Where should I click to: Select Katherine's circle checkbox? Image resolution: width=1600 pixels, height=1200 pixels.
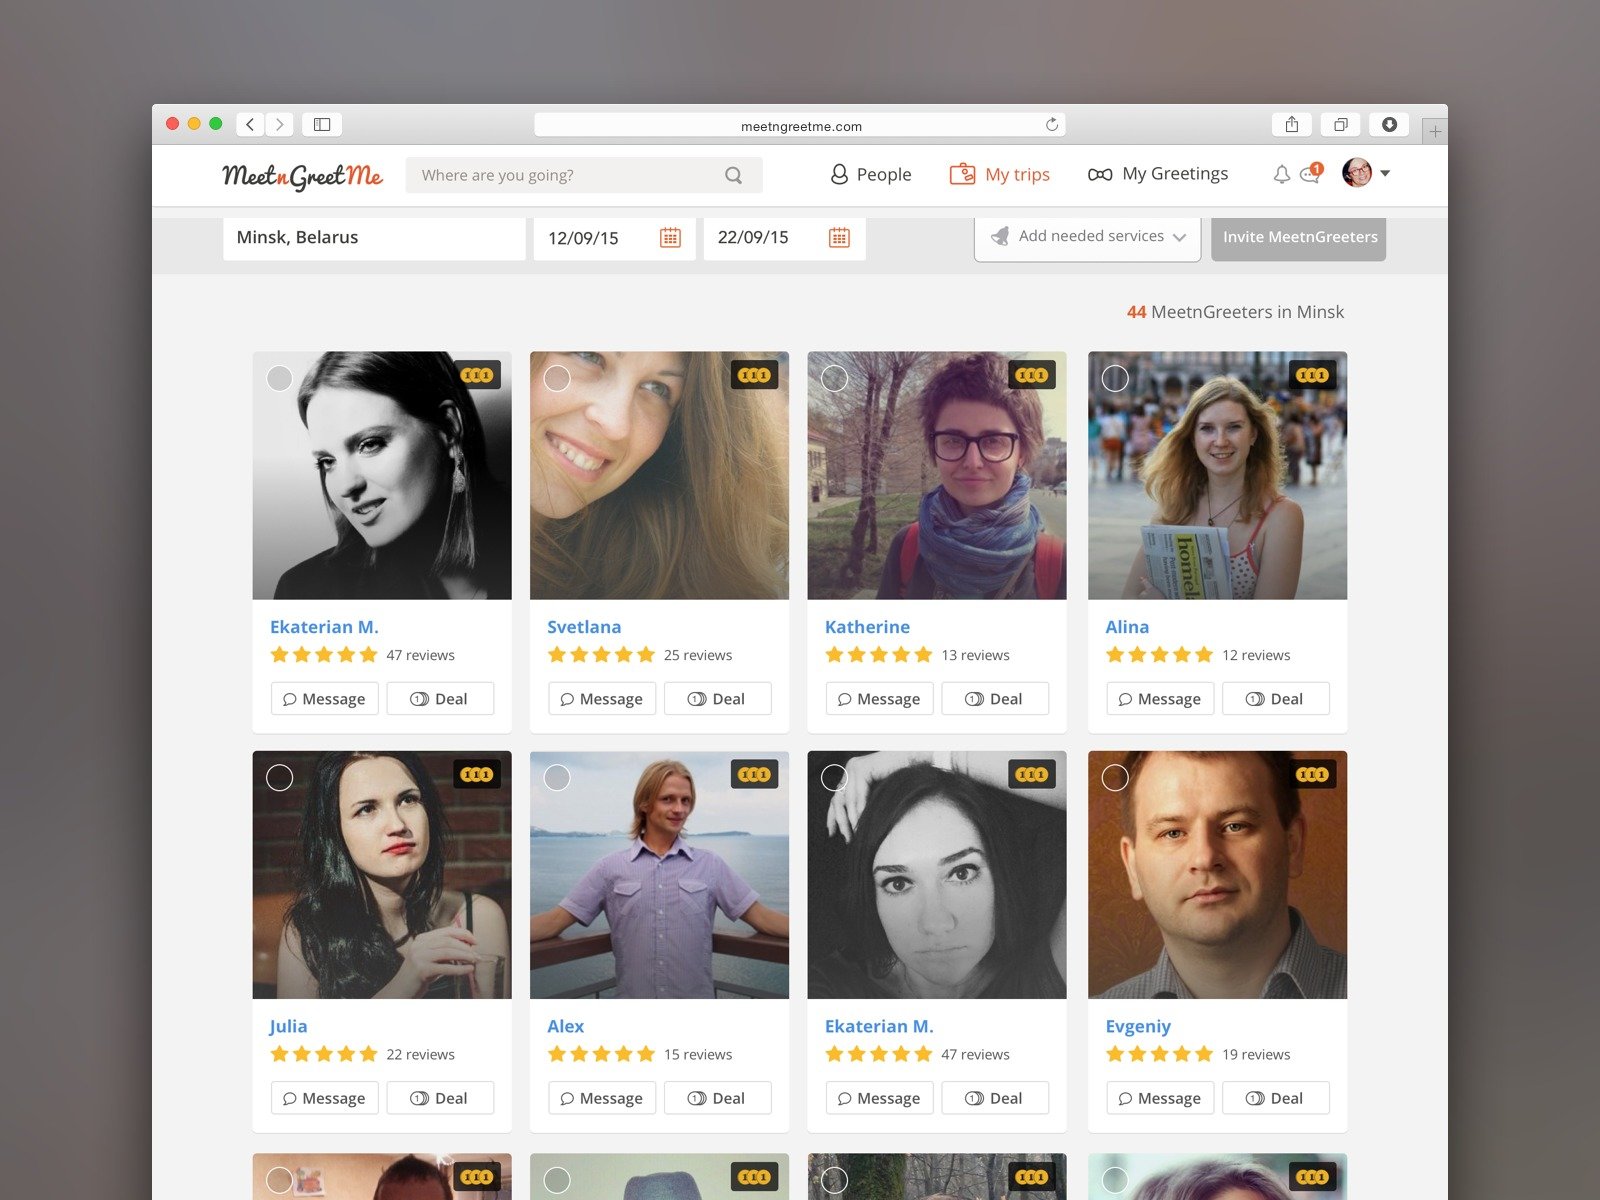pyautogui.click(x=834, y=378)
